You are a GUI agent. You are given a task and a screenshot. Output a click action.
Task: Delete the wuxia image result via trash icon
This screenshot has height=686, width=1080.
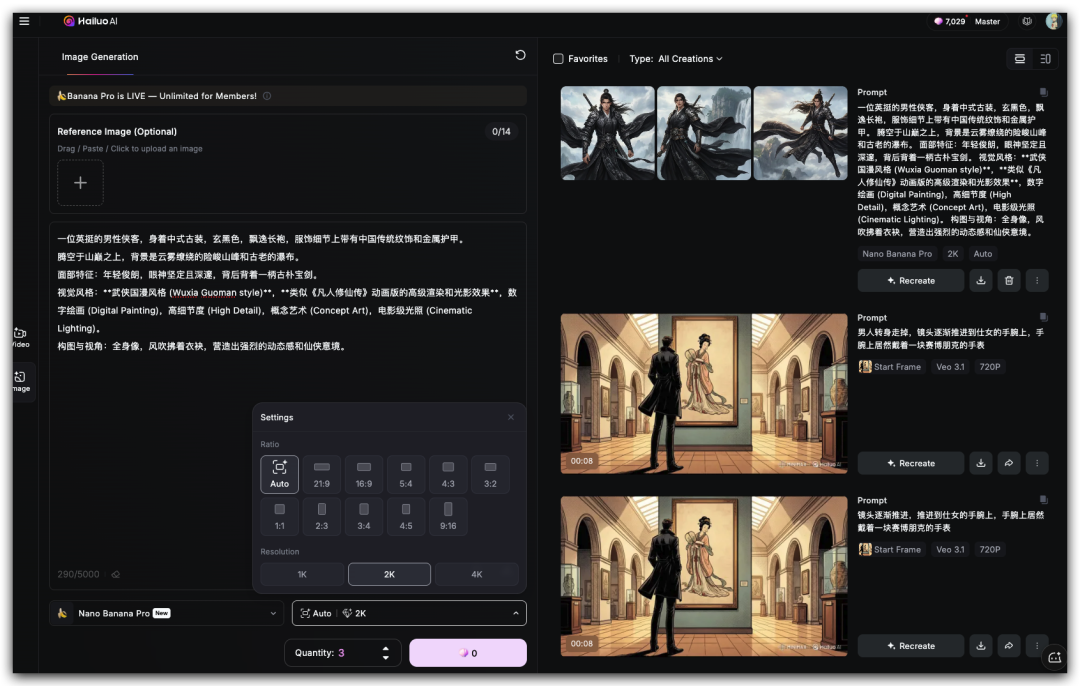(1009, 280)
